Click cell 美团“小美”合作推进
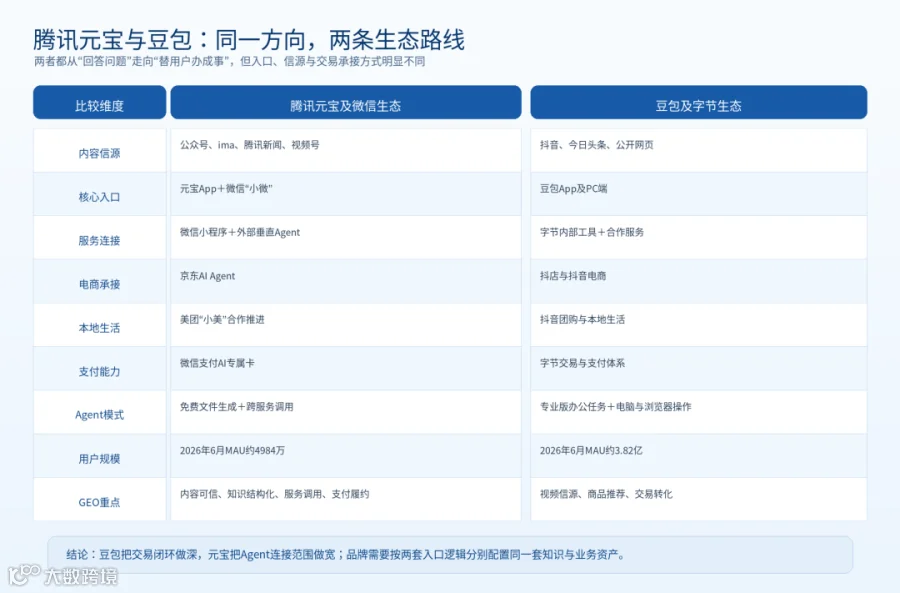The width and height of the screenshot is (900, 593). (x=346, y=325)
